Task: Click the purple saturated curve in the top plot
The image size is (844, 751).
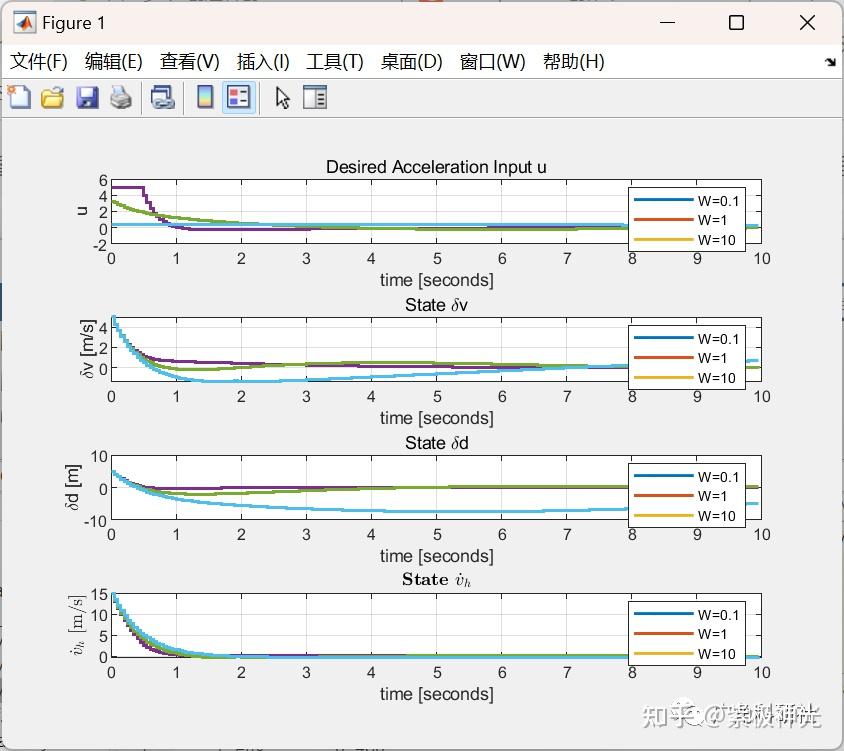Action: pos(127,187)
